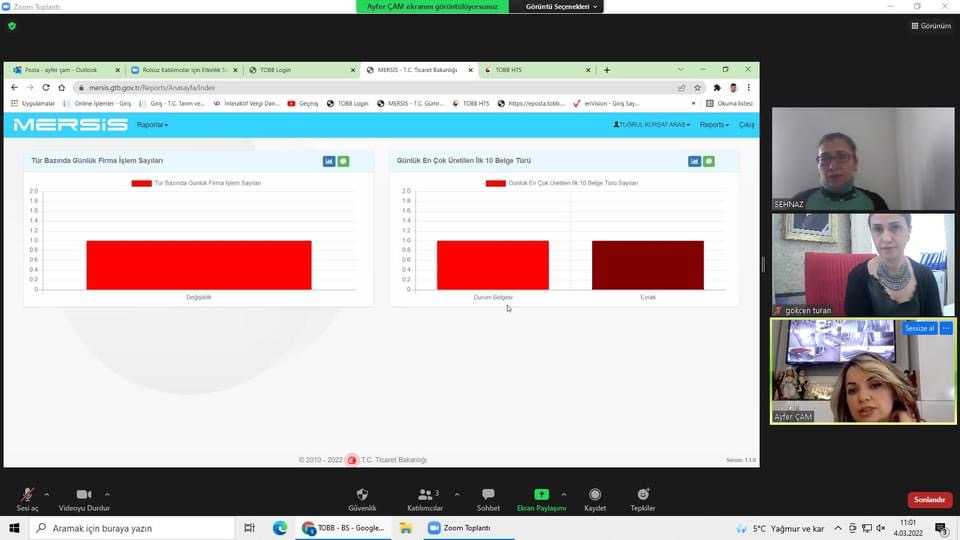Click Sessize al on Ayfer ÇAM video
960x540 pixels.
click(x=919, y=328)
